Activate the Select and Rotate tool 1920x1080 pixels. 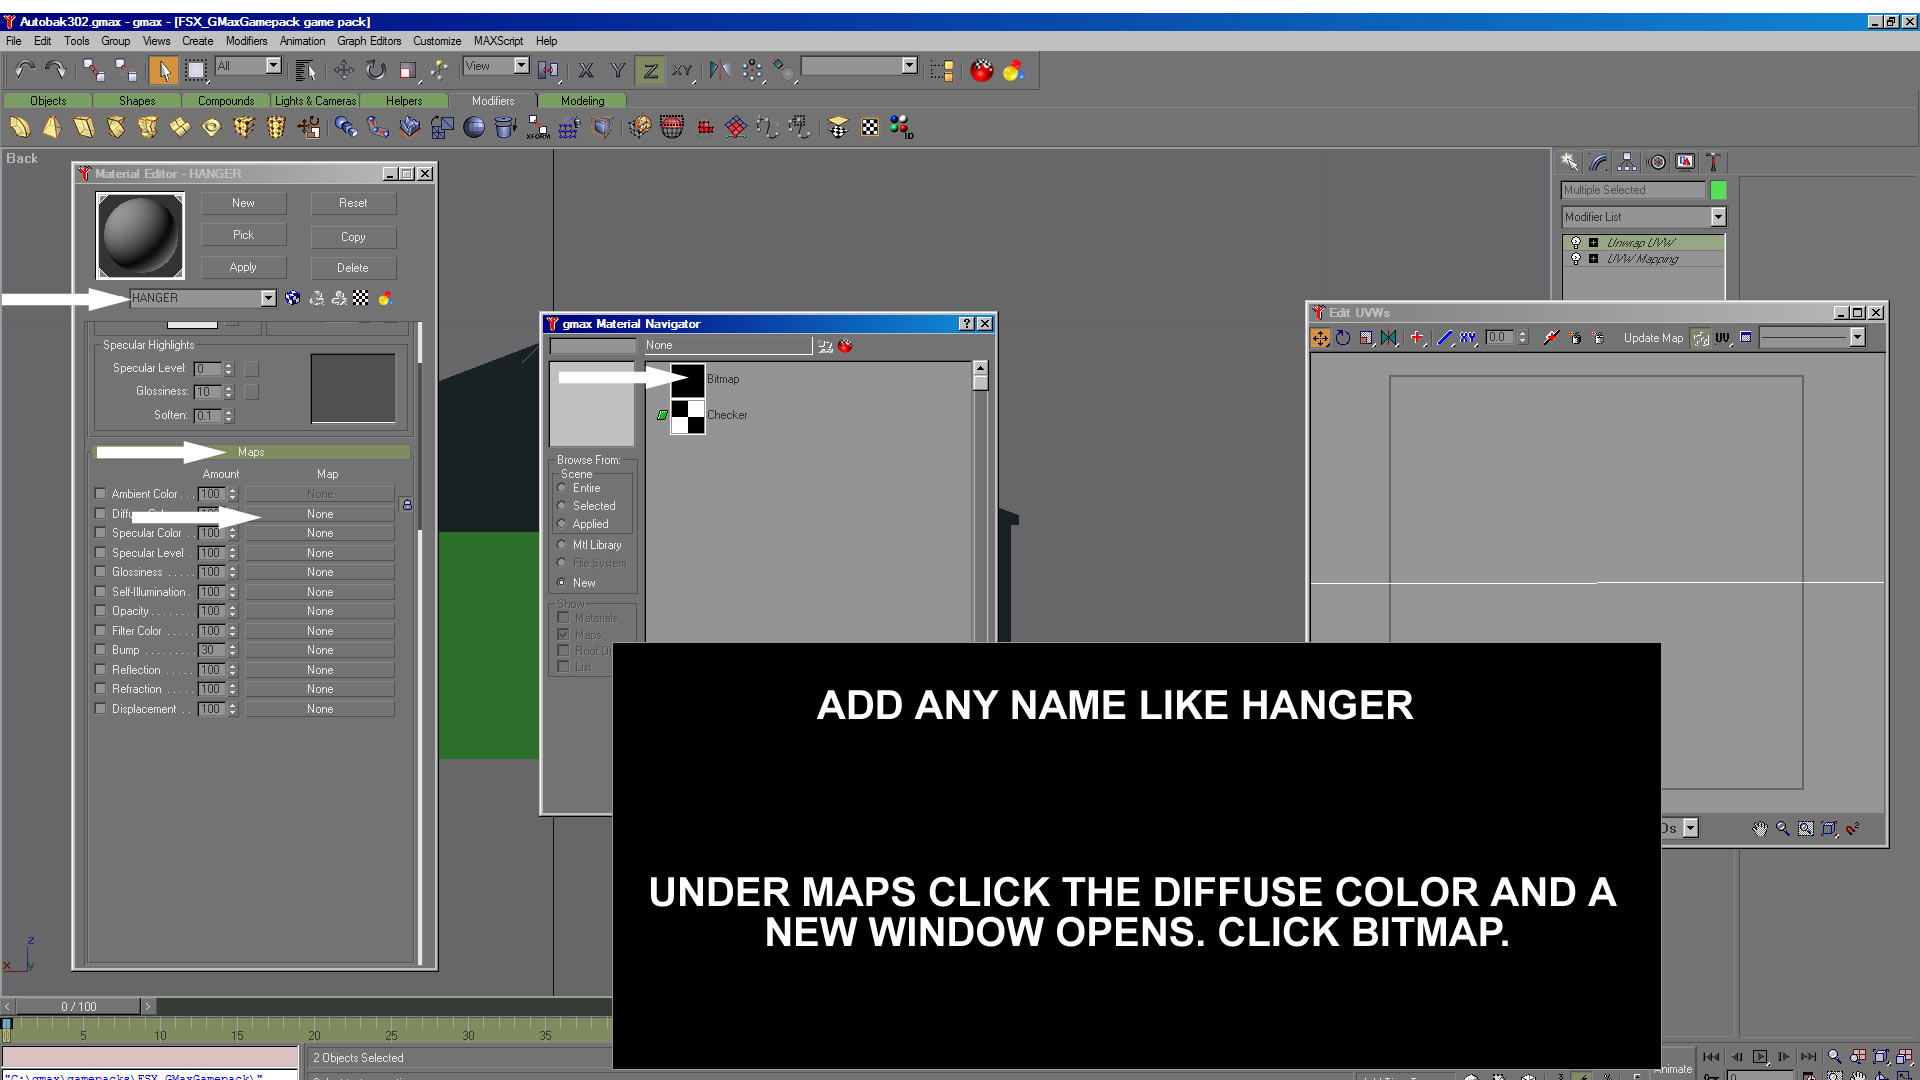[x=375, y=69]
